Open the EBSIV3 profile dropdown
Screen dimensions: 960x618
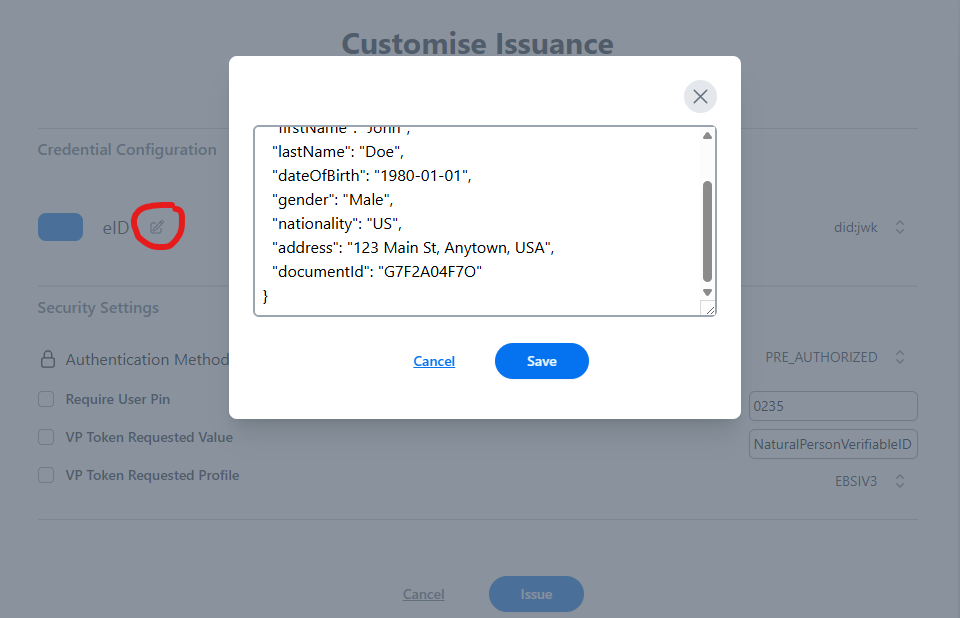tap(866, 480)
